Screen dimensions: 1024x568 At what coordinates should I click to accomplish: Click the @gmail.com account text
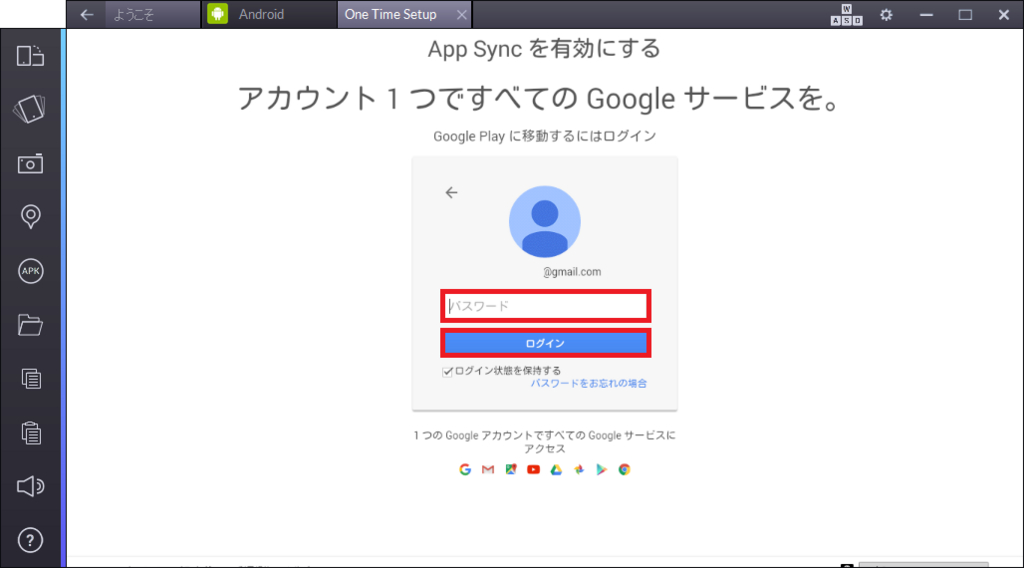572,272
